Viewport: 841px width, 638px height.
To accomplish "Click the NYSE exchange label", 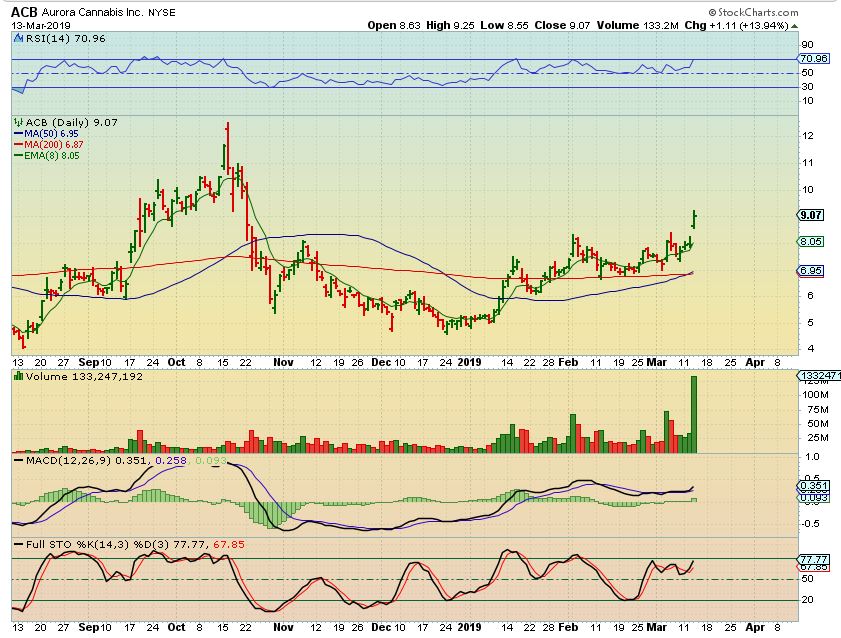I will (162, 12).
